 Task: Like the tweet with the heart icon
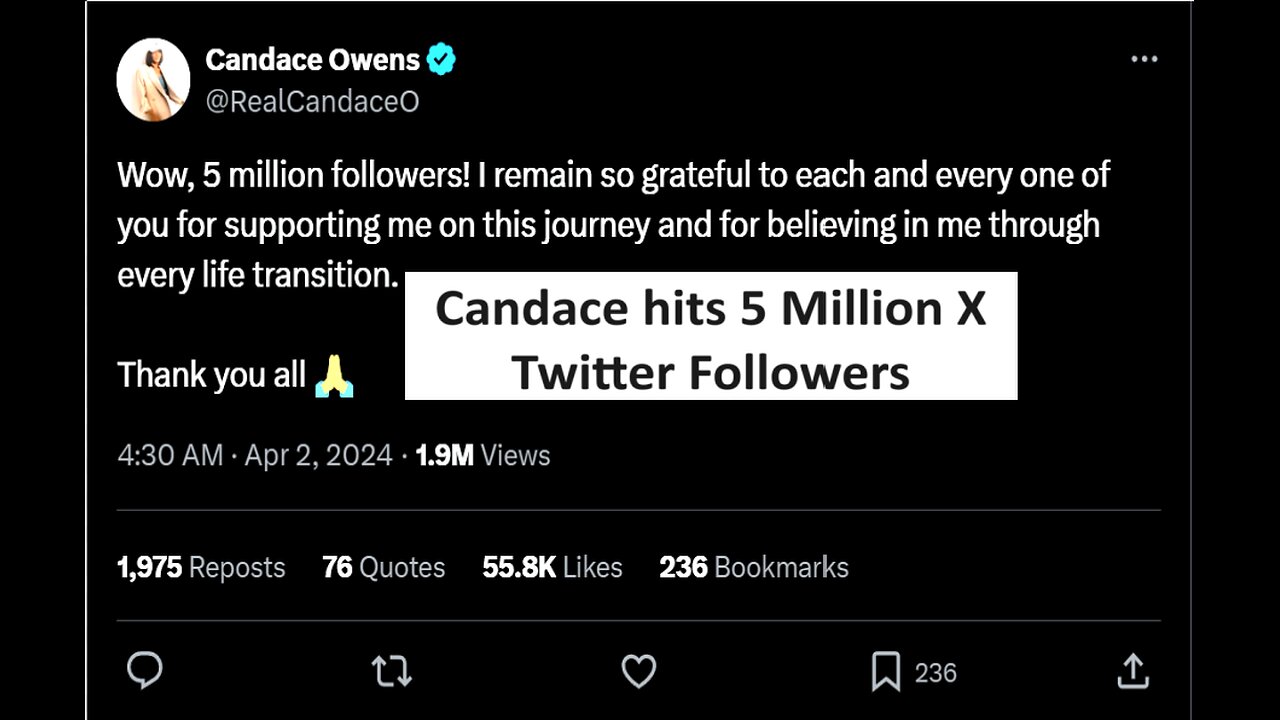pos(638,672)
